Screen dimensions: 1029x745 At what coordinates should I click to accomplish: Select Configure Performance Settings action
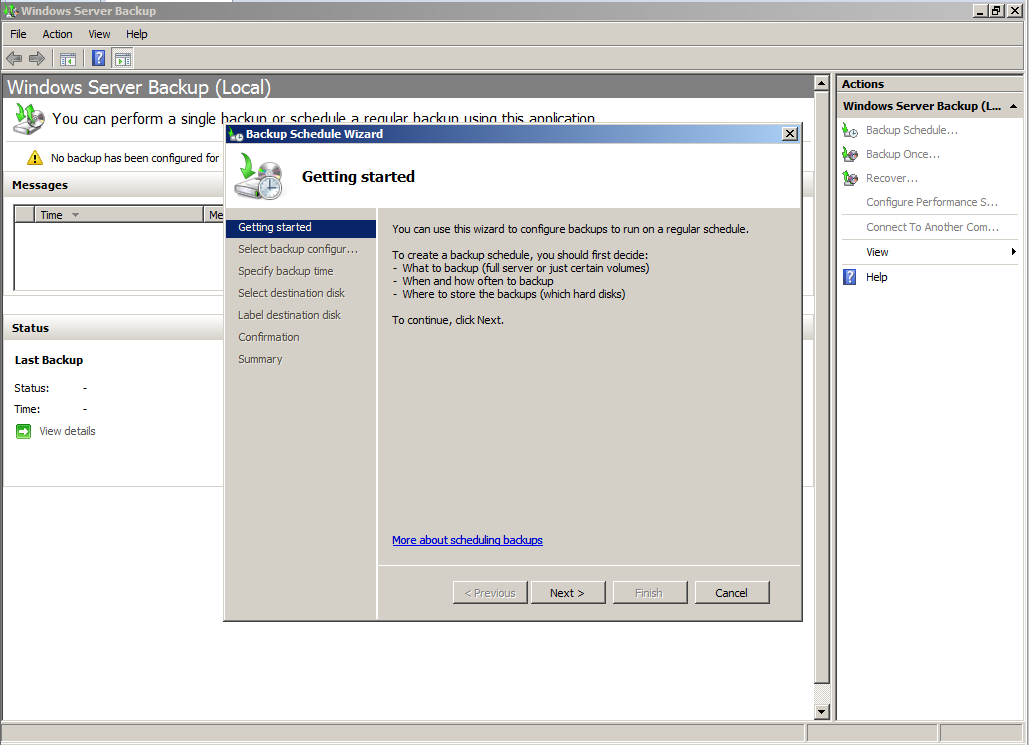[932, 202]
